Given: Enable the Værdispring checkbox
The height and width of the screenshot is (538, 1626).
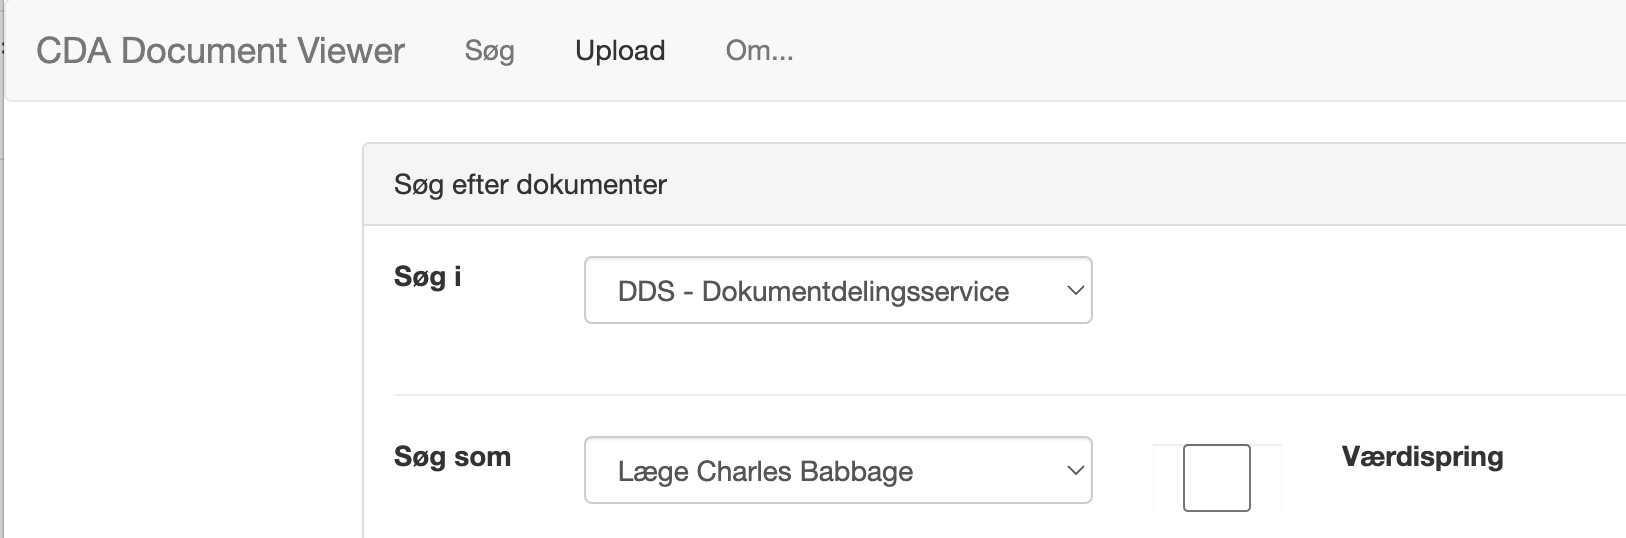Looking at the screenshot, I should [x=1216, y=478].
